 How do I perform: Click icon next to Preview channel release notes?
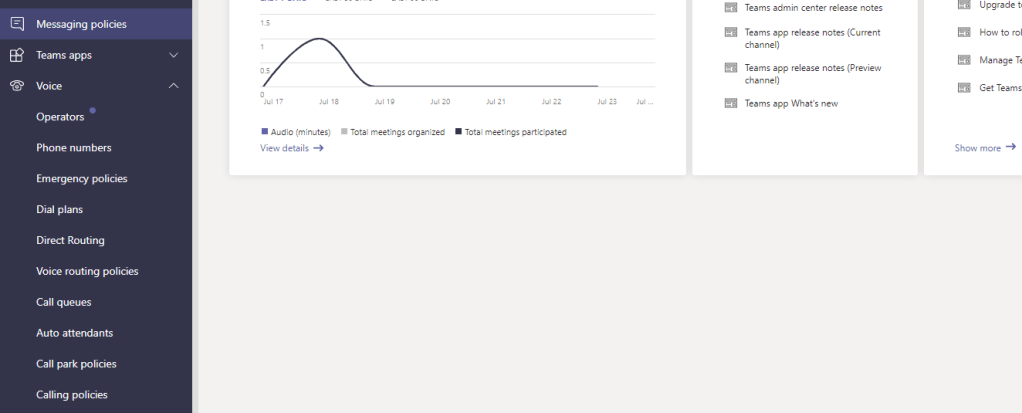coord(731,68)
